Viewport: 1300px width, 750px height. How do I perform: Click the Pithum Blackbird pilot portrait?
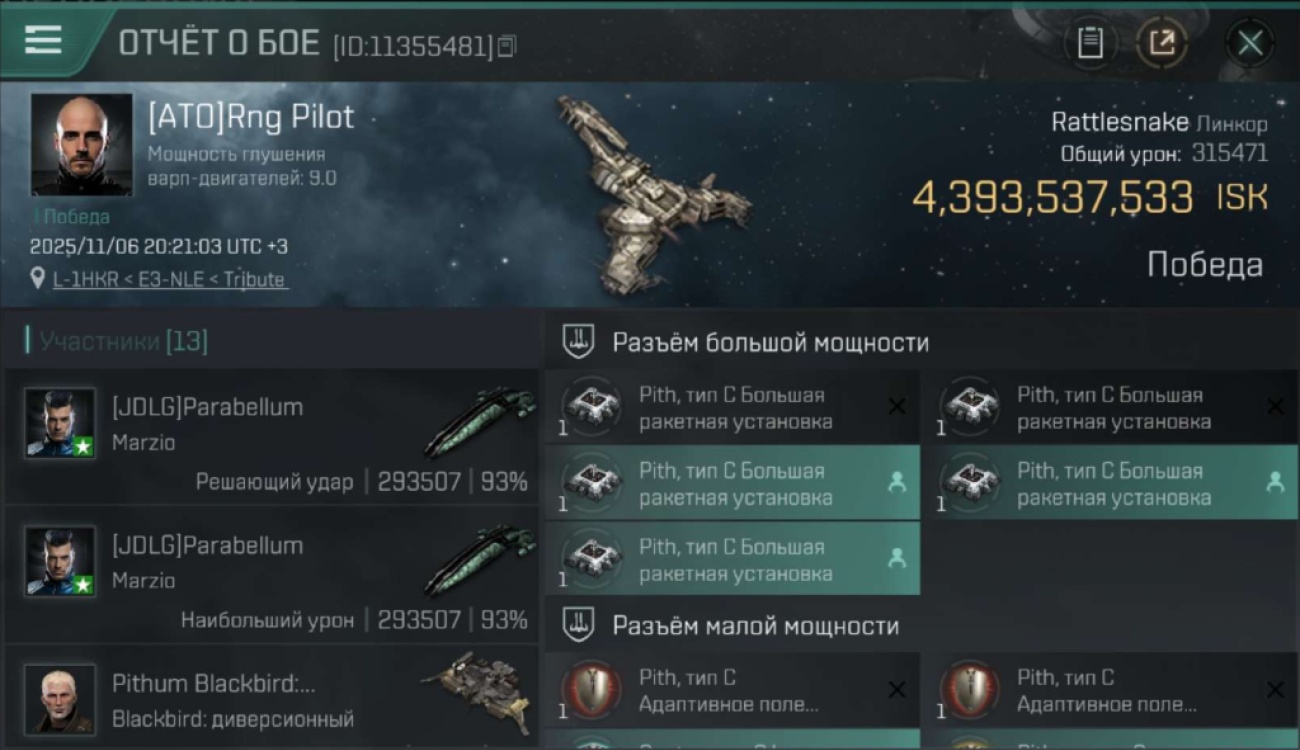[x=60, y=698]
